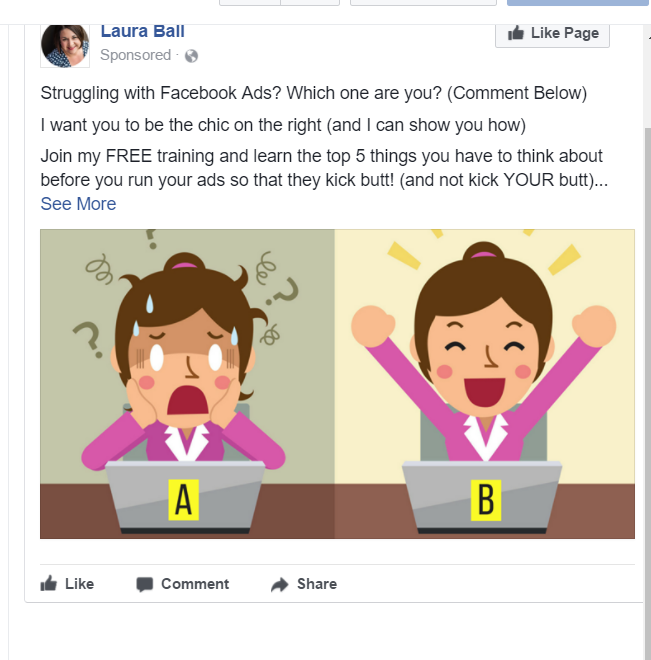Viewport: 651px width, 660px height.
Task: Click the Like text in action bar
Action: point(80,584)
